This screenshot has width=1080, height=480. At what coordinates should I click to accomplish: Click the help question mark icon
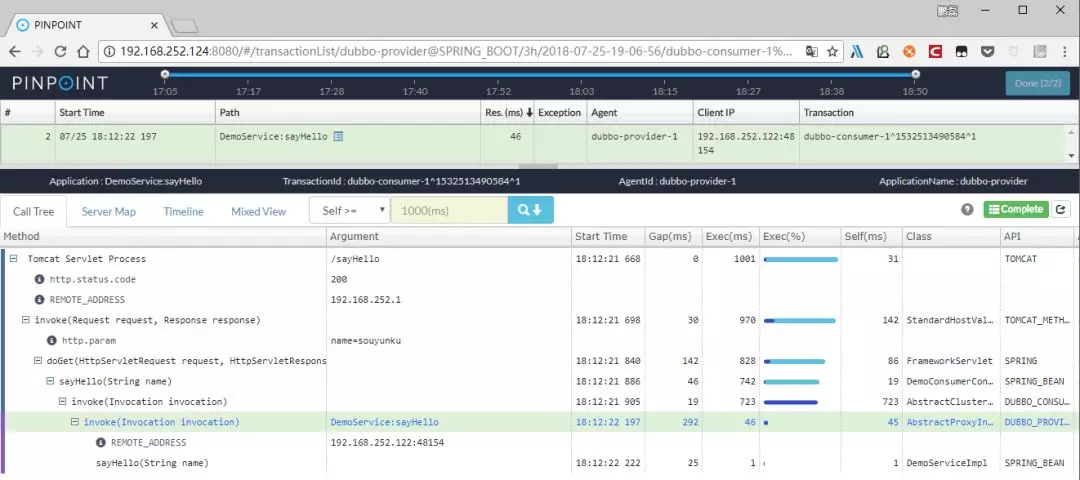point(967,209)
